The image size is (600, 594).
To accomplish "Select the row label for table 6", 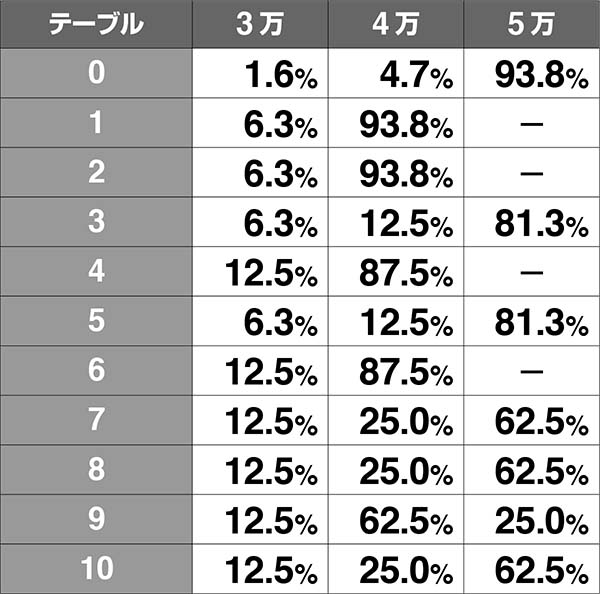I will tap(96, 369).
